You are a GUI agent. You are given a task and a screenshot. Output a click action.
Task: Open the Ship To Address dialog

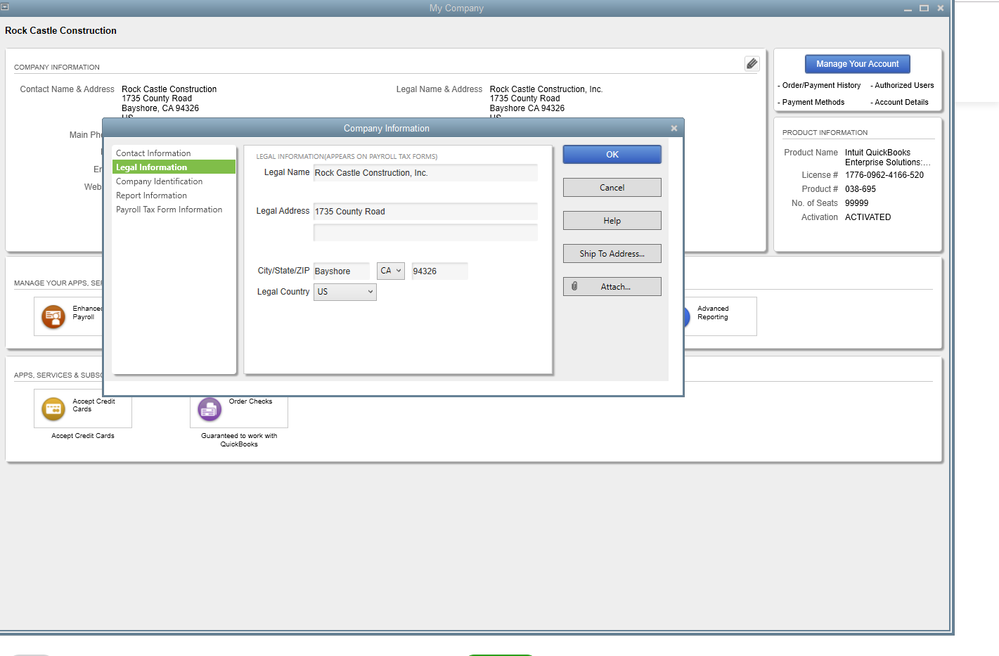pyautogui.click(x=612, y=253)
